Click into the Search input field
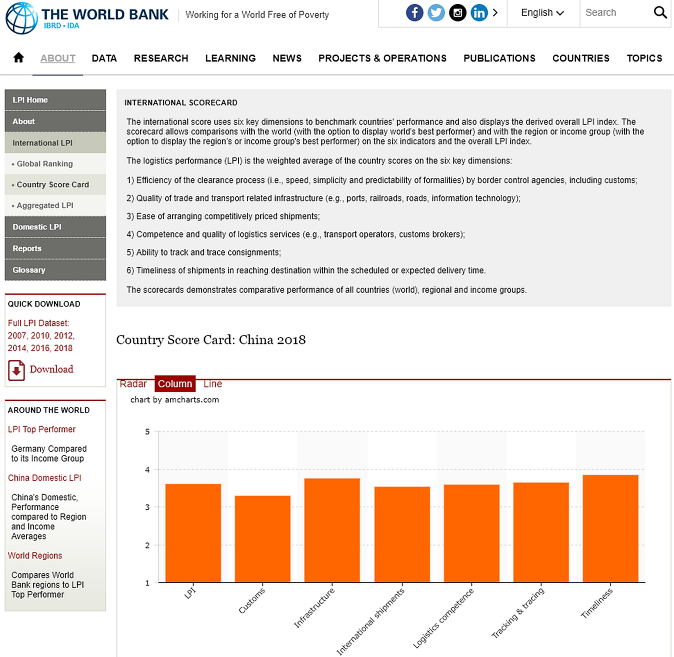 tap(612, 13)
